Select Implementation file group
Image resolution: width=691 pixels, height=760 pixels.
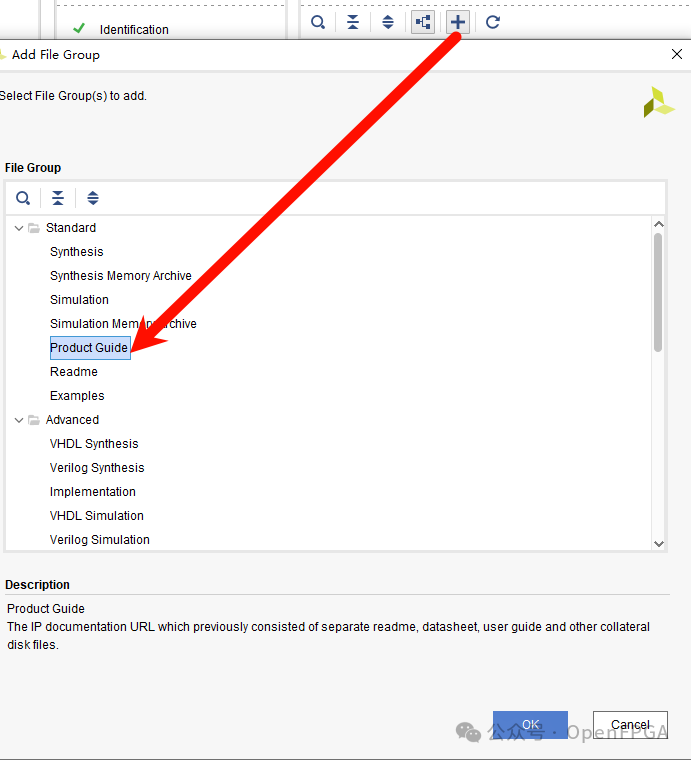click(x=93, y=491)
